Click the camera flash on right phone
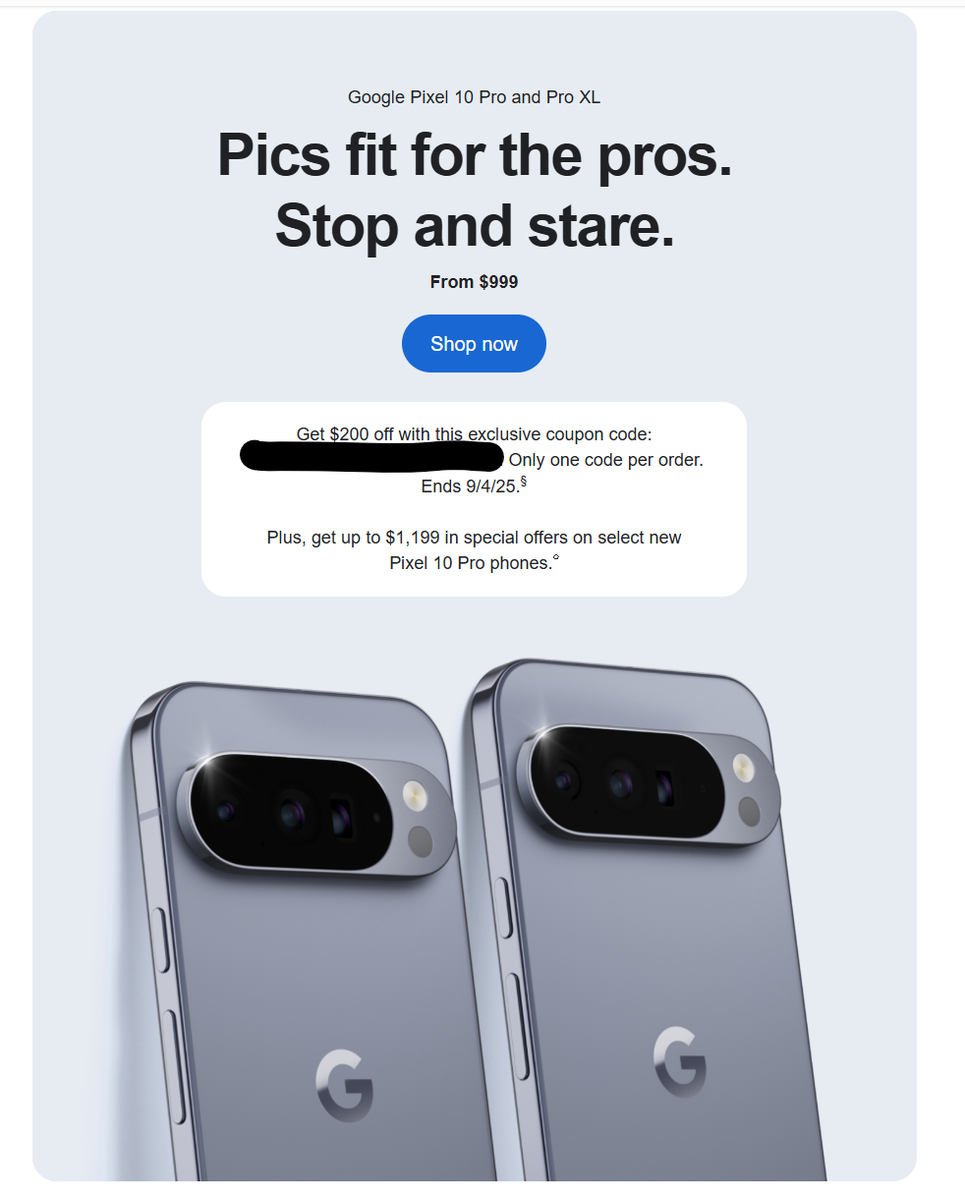 pyautogui.click(x=745, y=768)
